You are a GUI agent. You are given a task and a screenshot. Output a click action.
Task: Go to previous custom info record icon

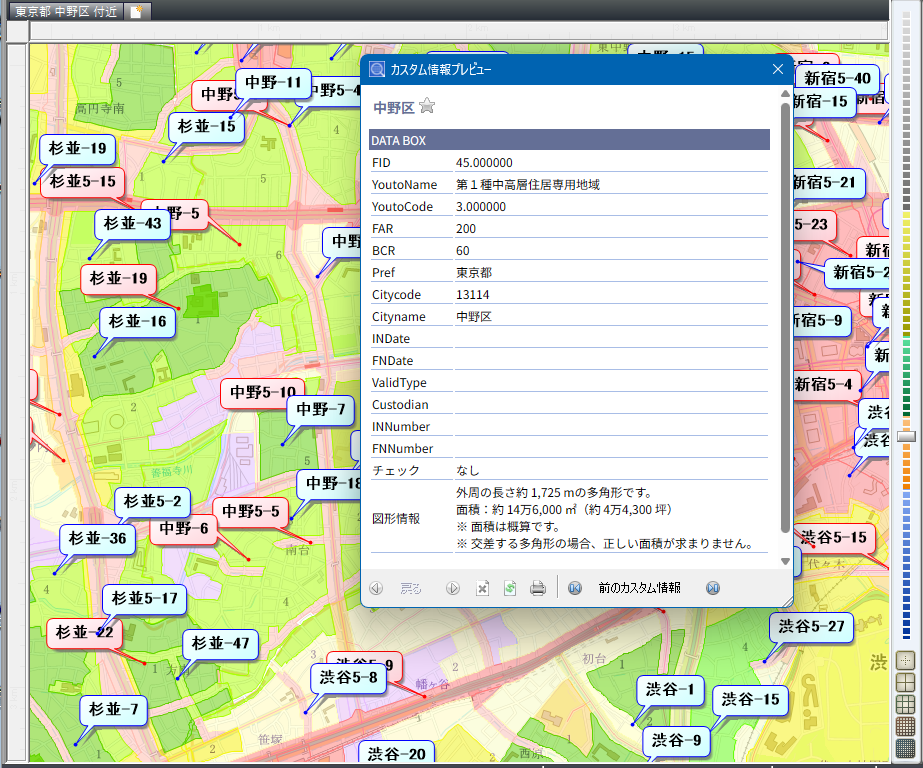coord(575,588)
